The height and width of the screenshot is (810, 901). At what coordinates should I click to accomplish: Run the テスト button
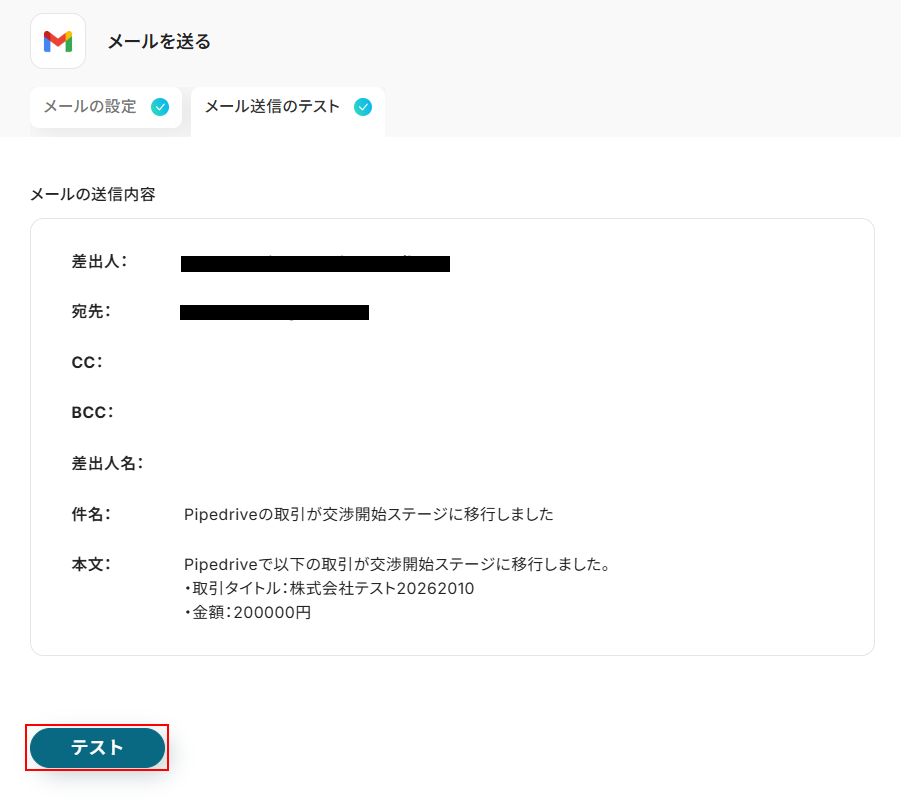[97, 747]
